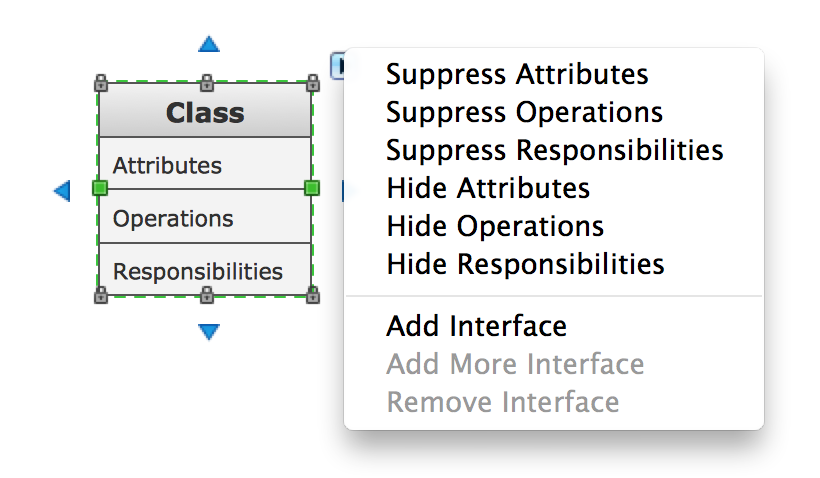The width and height of the screenshot is (820, 478).
Task: Select Suppress Responsibilities menu entry
Action: coord(554,150)
